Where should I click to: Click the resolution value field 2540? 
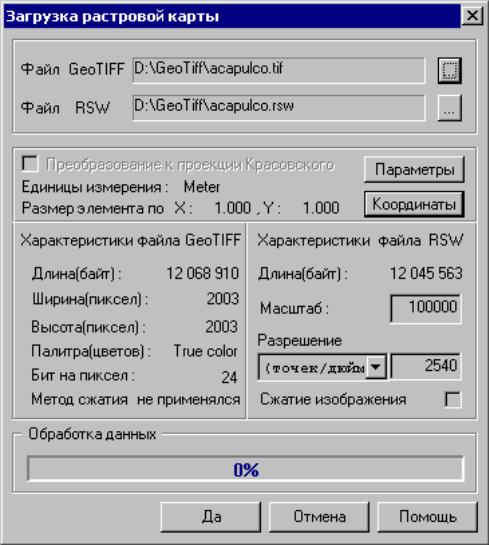pos(426,367)
